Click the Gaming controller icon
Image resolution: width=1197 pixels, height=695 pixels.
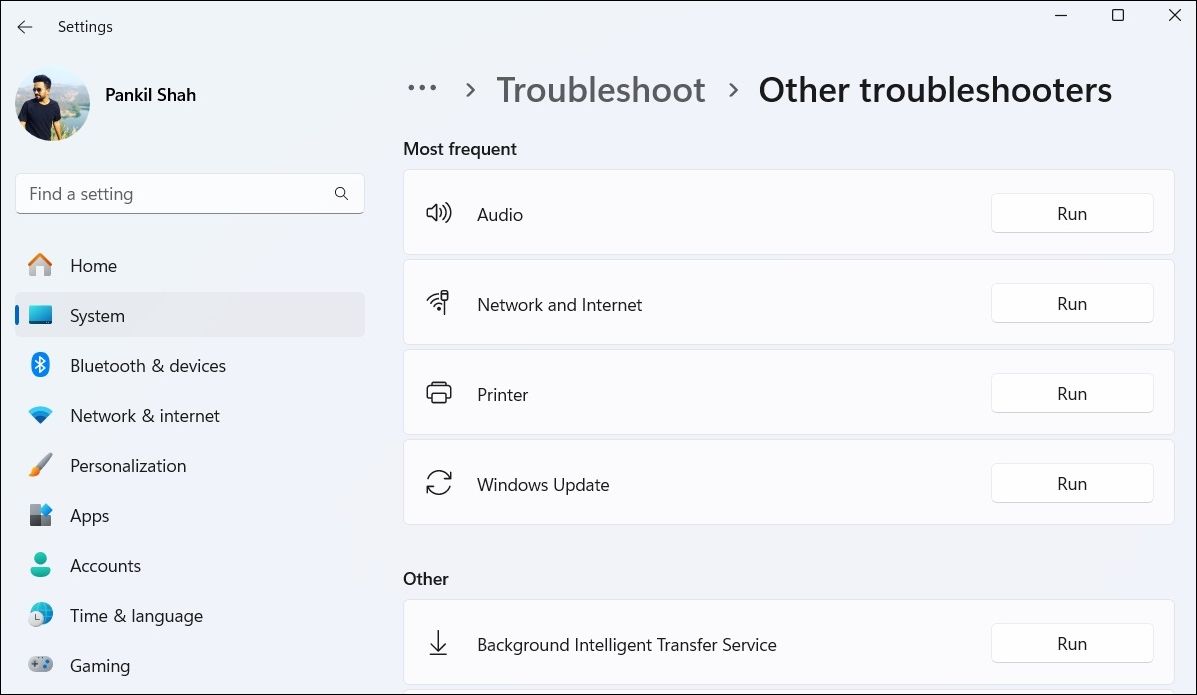(40, 665)
